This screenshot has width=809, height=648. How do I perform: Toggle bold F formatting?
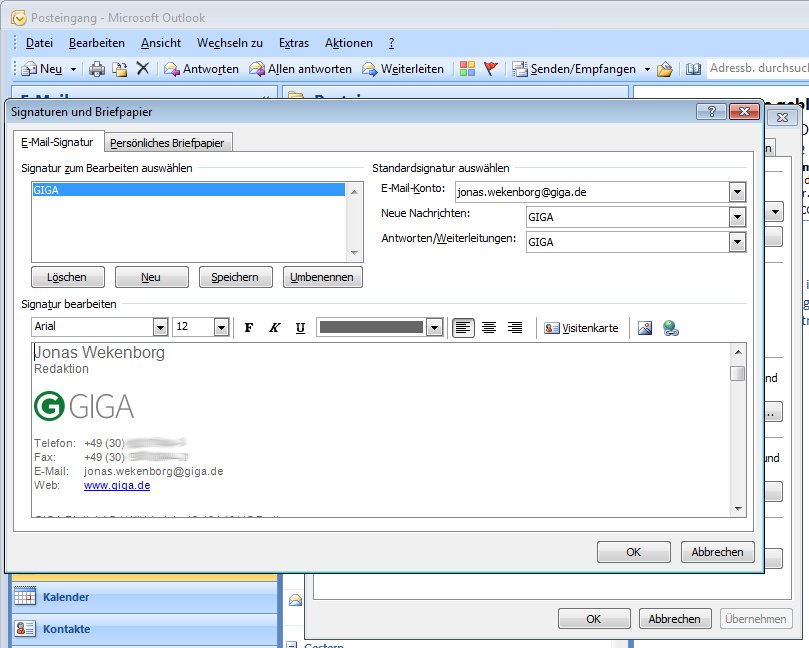249,328
